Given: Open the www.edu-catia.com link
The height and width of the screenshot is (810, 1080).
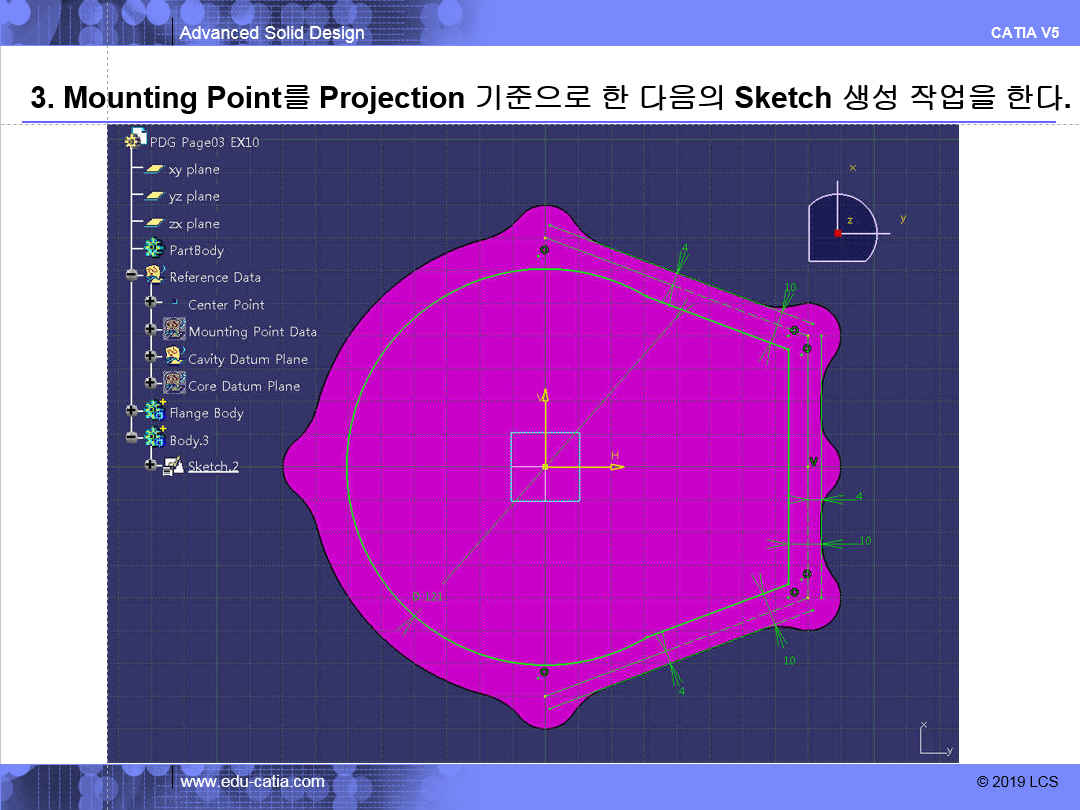Looking at the screenshot, I should tap(252, 781).
